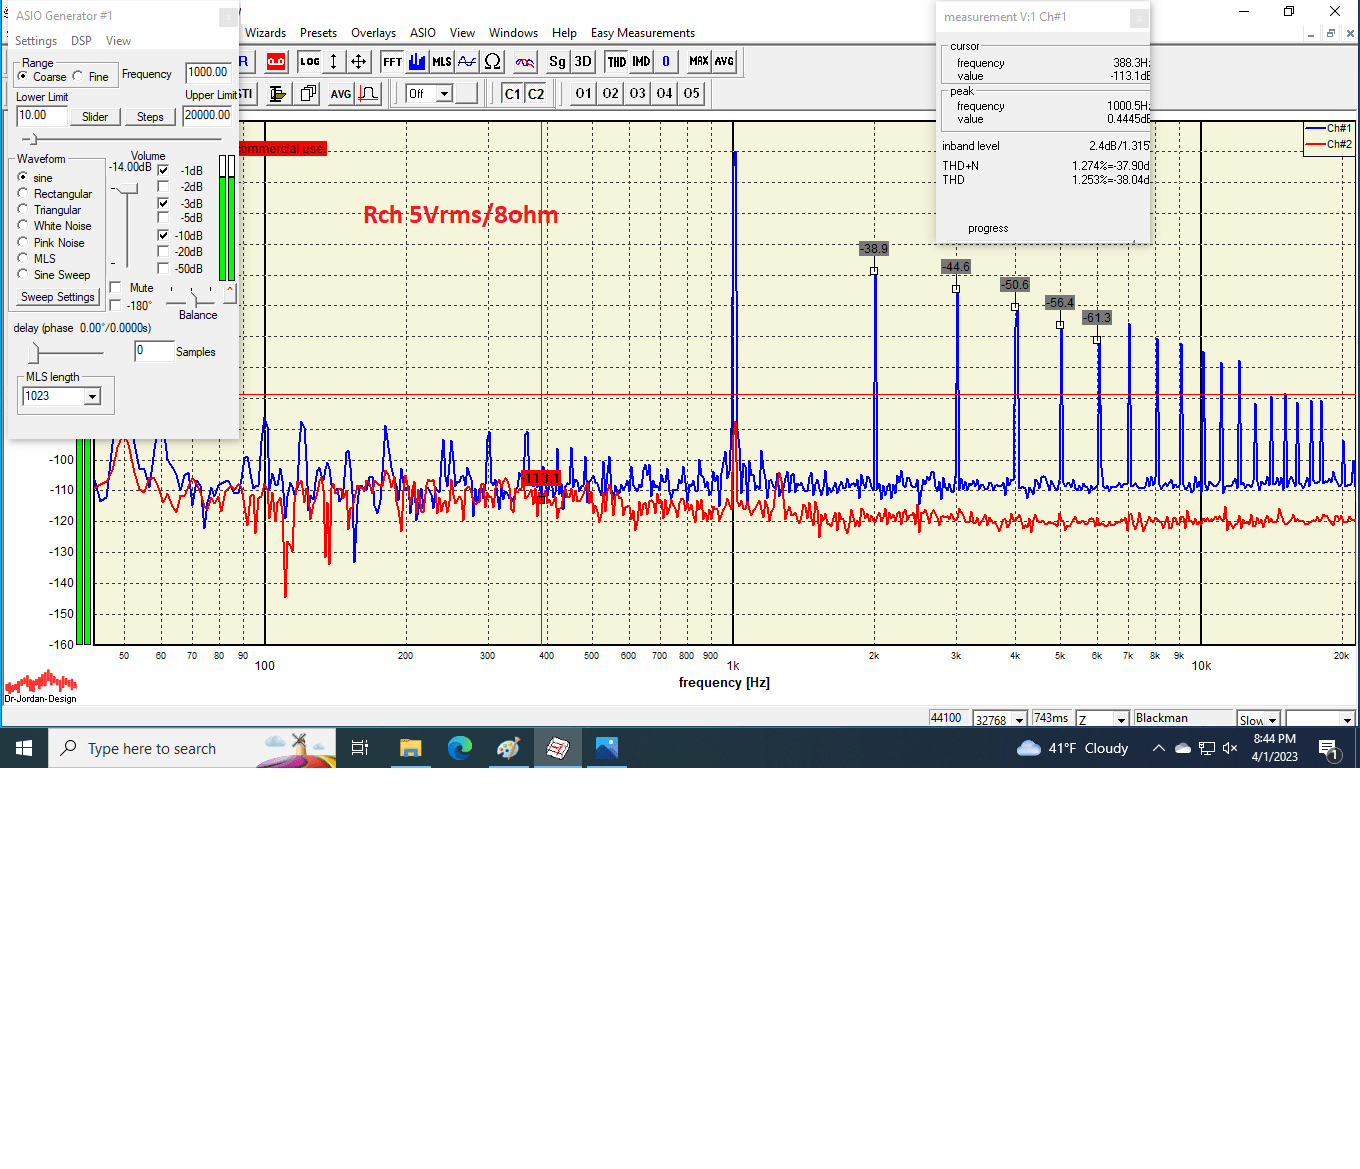Viewport: 1360px width, 1169px height.
Task: Select the blue spectrum bars icon
Action: click(x=417, y=62)
